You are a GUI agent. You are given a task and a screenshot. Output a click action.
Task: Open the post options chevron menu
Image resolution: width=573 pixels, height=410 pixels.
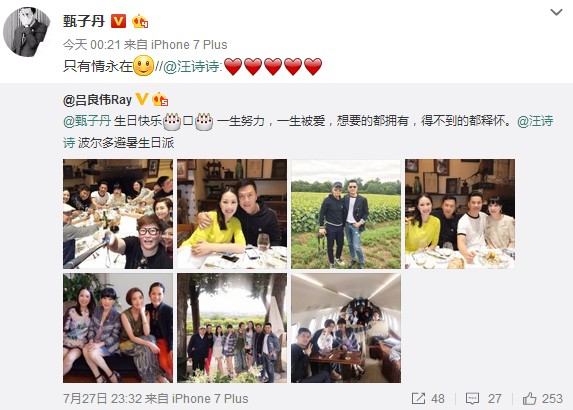tap(556, 12)
